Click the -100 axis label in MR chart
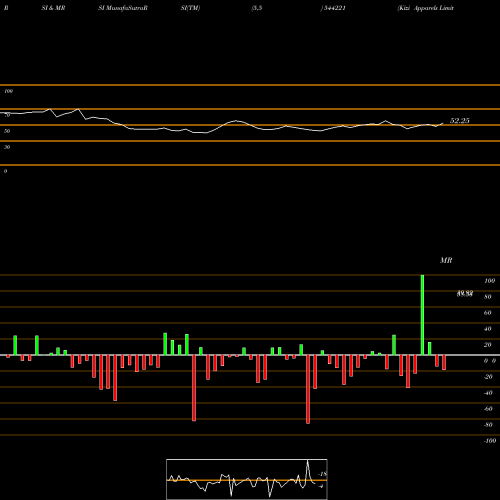Viewport: 500px width, 500px height. pyautogui.click(x=490, y=441)
